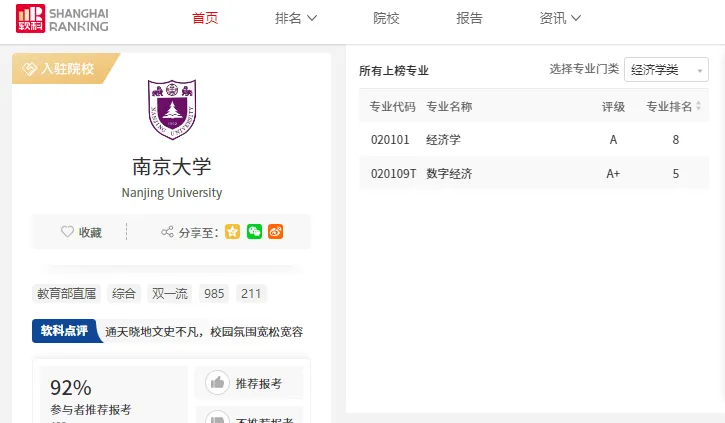Click thumbs-up 推荐报考 button
The height and width of the screenshot is (423, 725).
tap(249, 383)
